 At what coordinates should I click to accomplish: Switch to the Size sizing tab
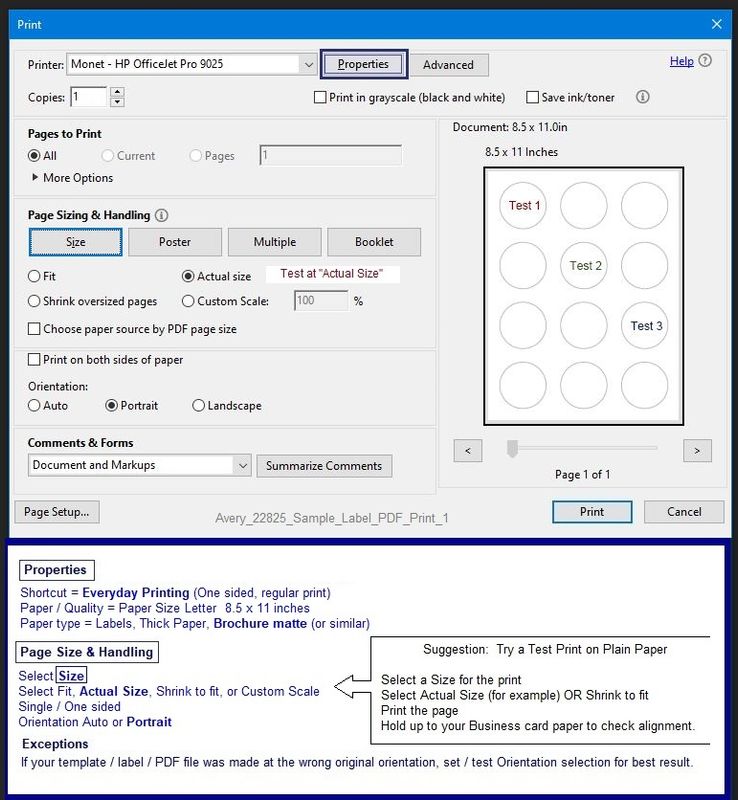point(76,242)
